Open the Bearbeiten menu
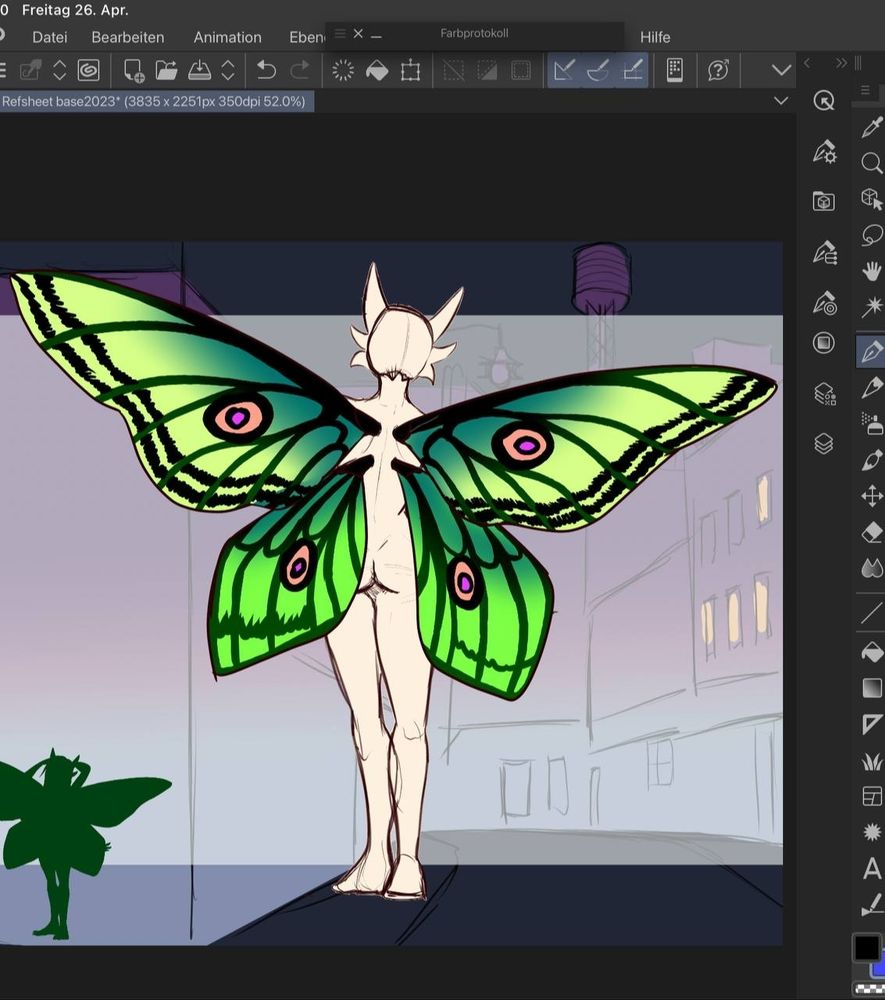The width and height of the screenshot is (885, 1000). (x=128, y=37)
